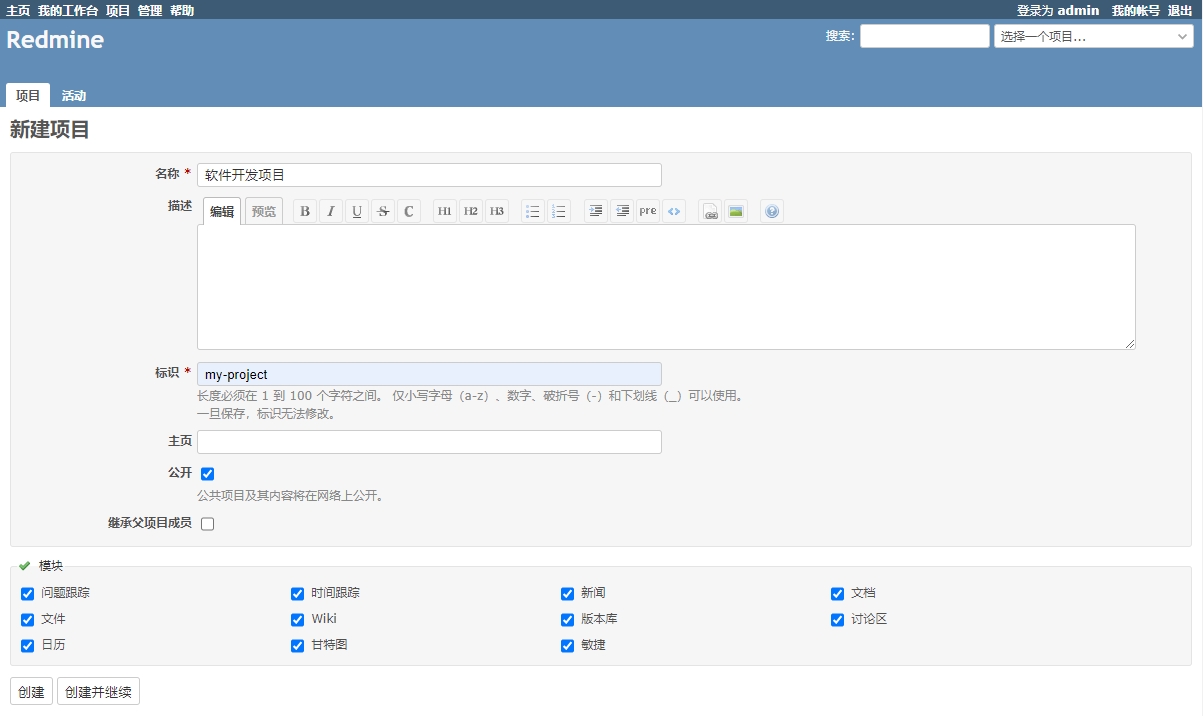The width and height of the screenshot is (1203, 716).
Task: Open 管理 in top menu
Action: pyautogui.click(x=150, y=10)
